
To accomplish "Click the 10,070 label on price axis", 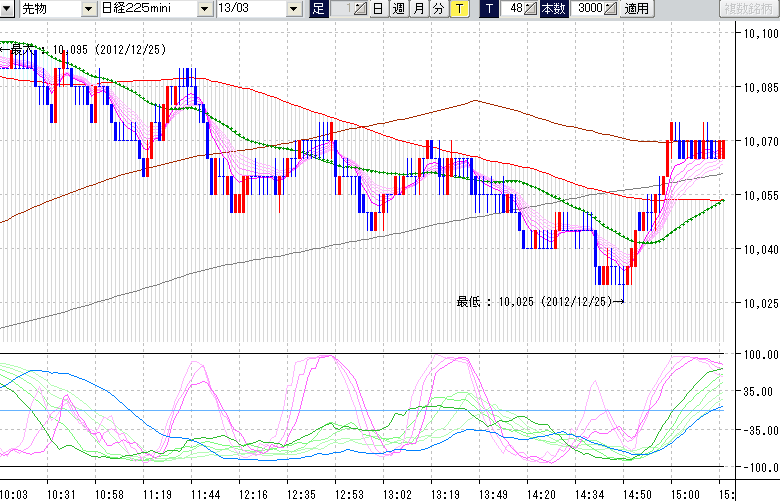I will click(x=757, y=141).
